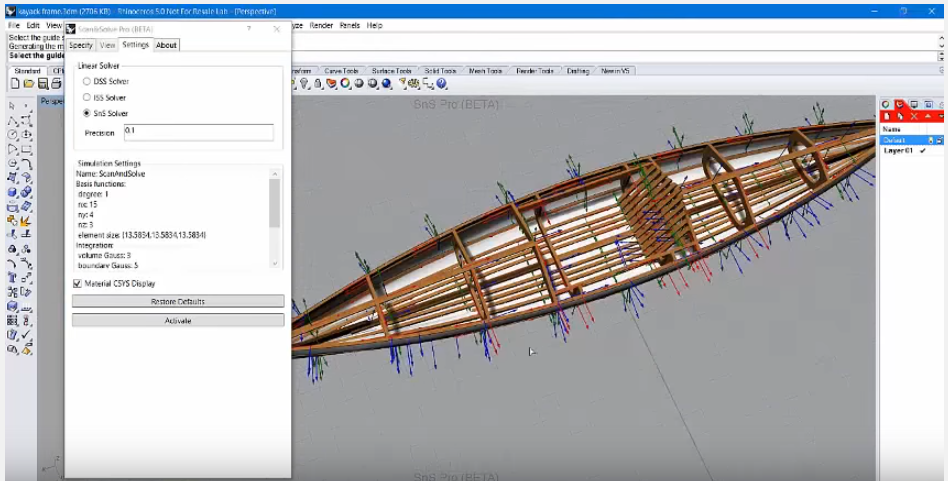Open the Curve Tools toolbar tab

tap(342, 71)
